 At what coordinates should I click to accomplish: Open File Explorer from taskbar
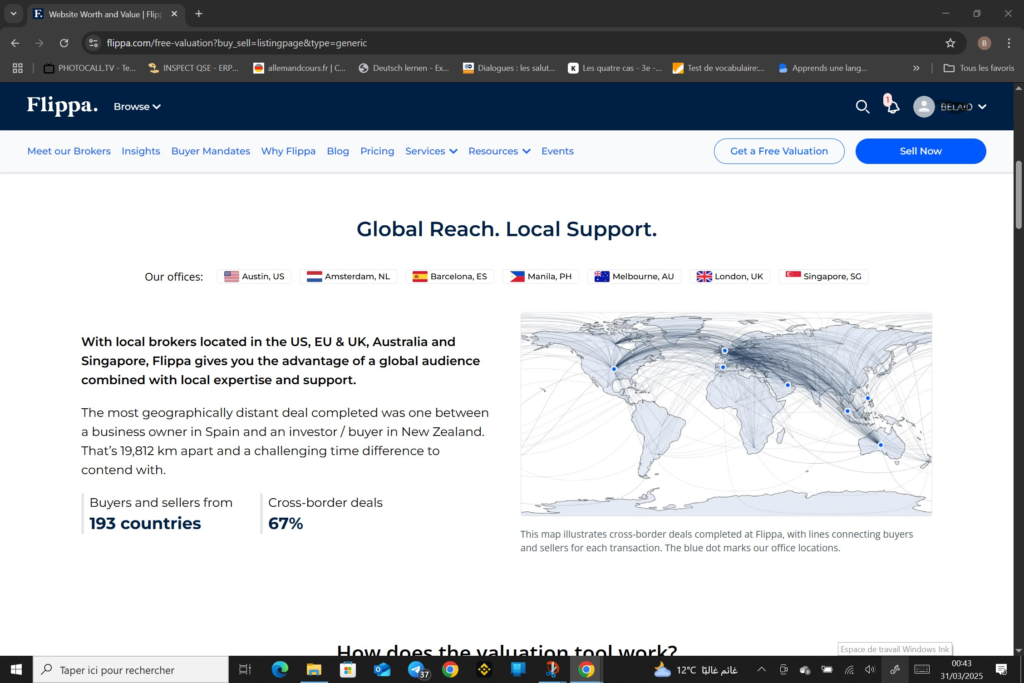pos(313,669)
